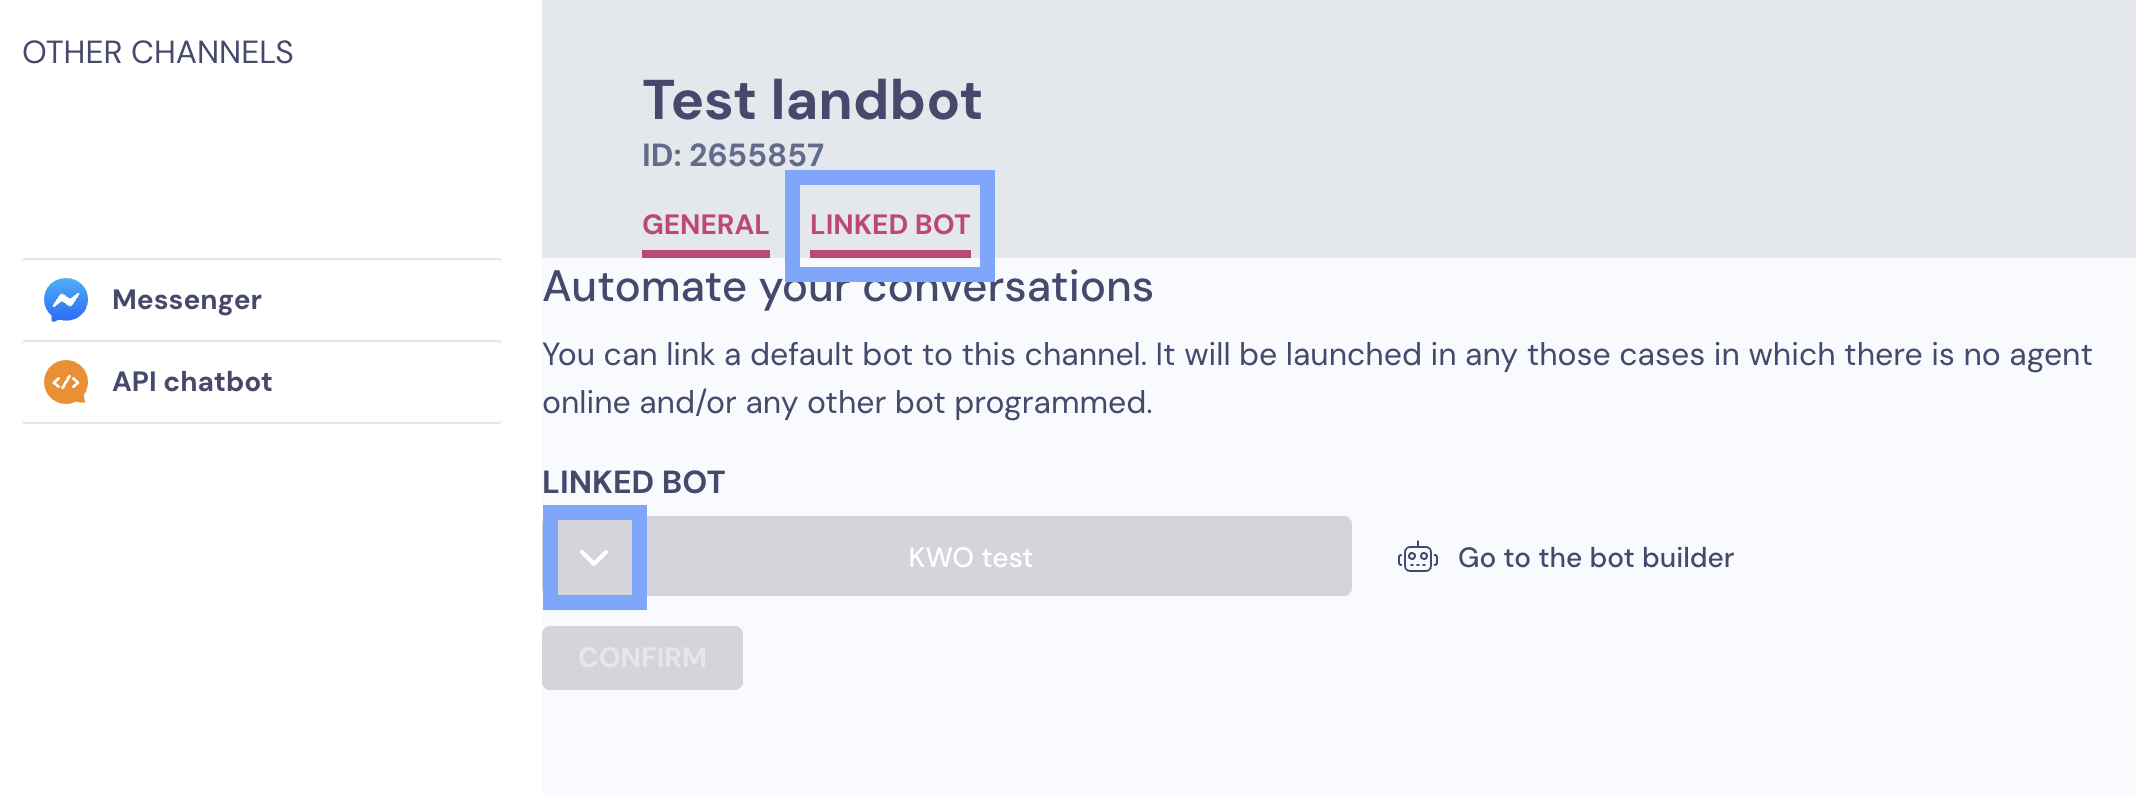The image size is (2136, 796).
Task: Click the robot icon beside bot builder
Action: pos(1418,557)
